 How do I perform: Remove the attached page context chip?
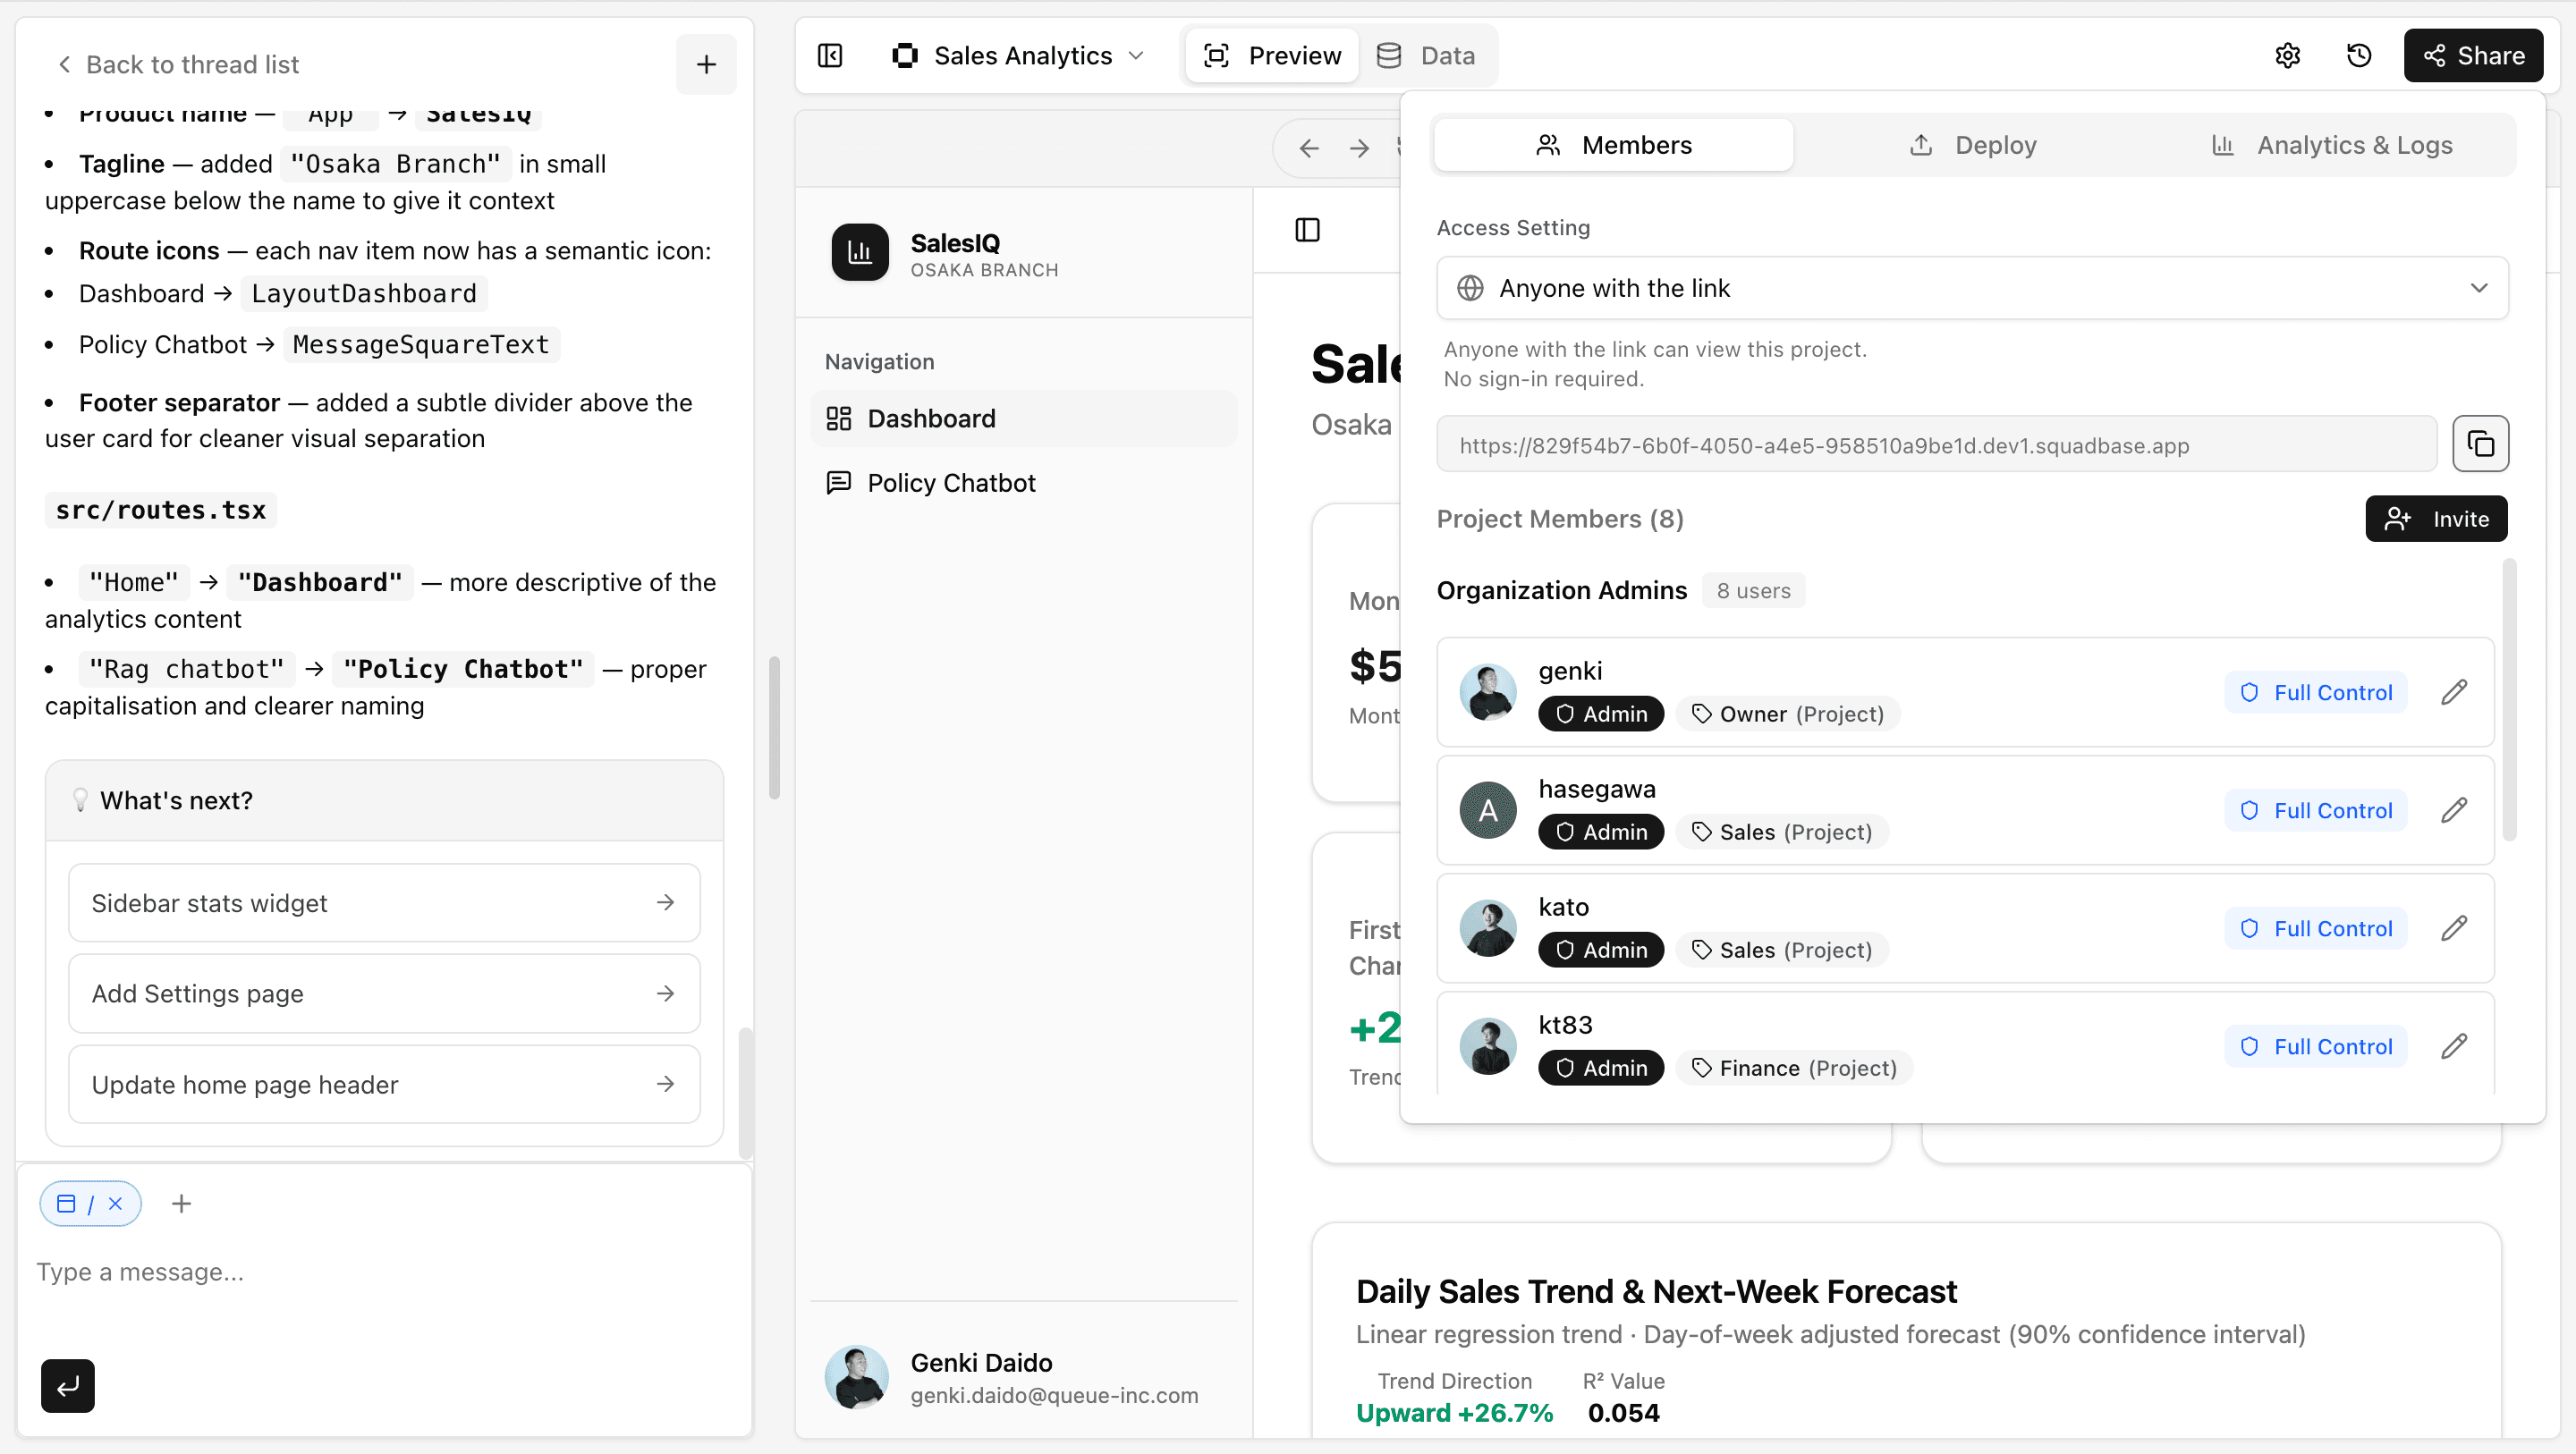coord(115,1203)
